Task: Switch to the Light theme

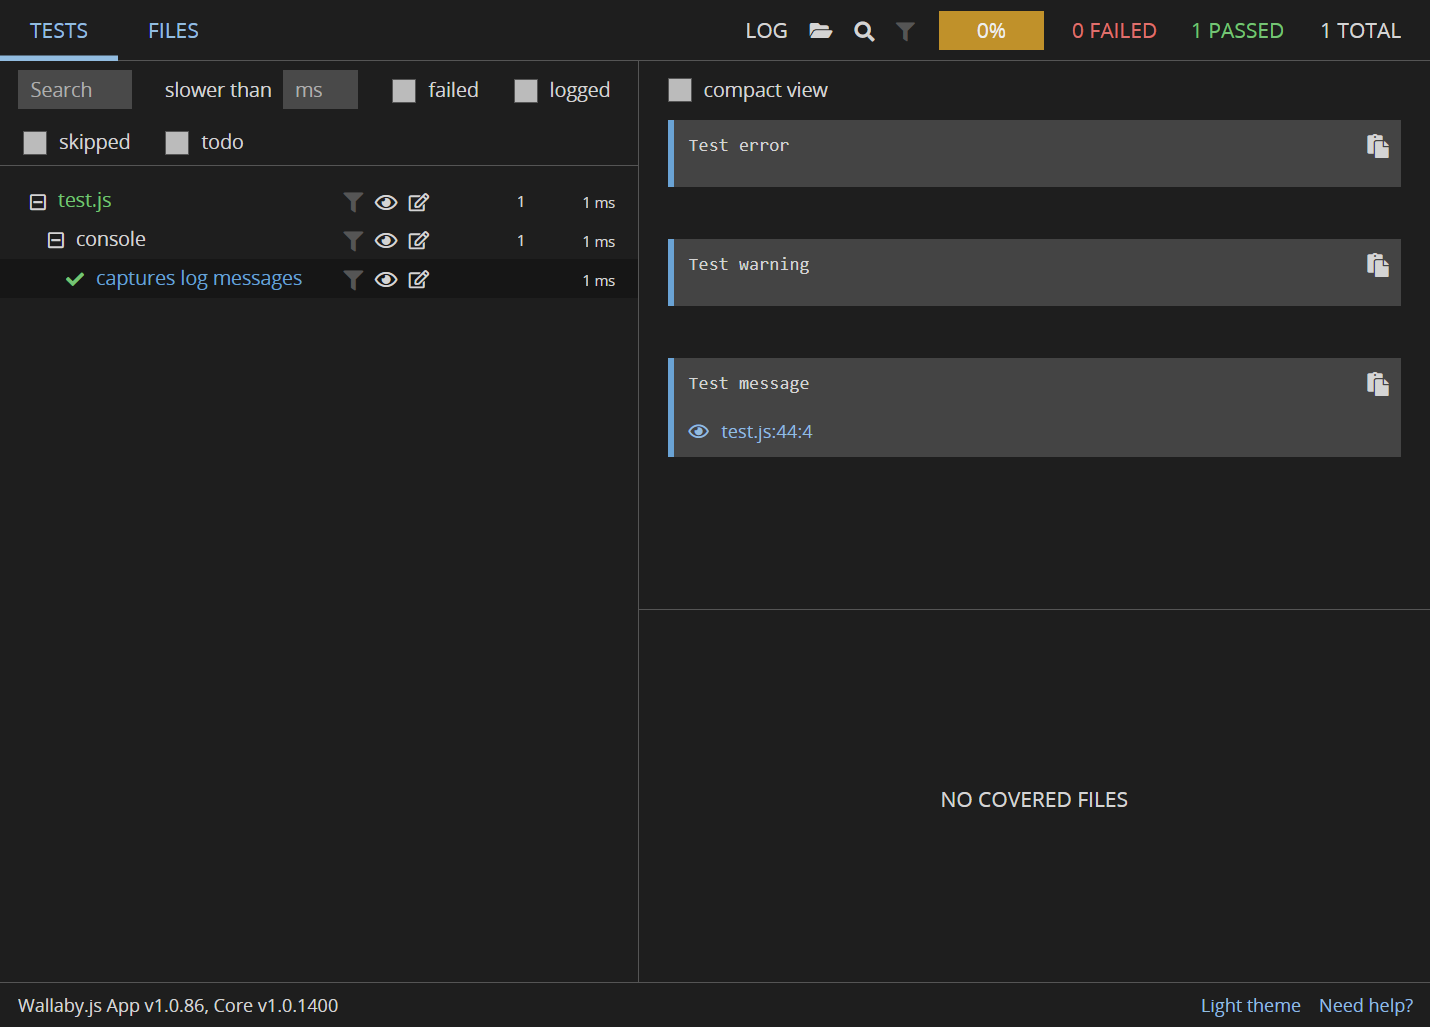Action: (x=1250, y=1005)
